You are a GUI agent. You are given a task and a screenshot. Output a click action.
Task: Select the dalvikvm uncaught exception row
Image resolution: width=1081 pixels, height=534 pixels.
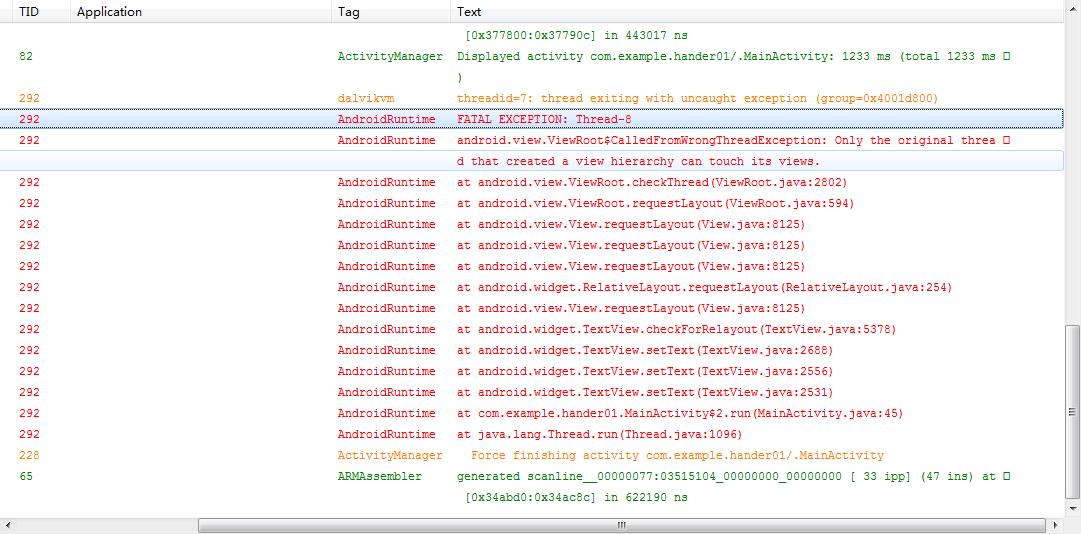697,99
